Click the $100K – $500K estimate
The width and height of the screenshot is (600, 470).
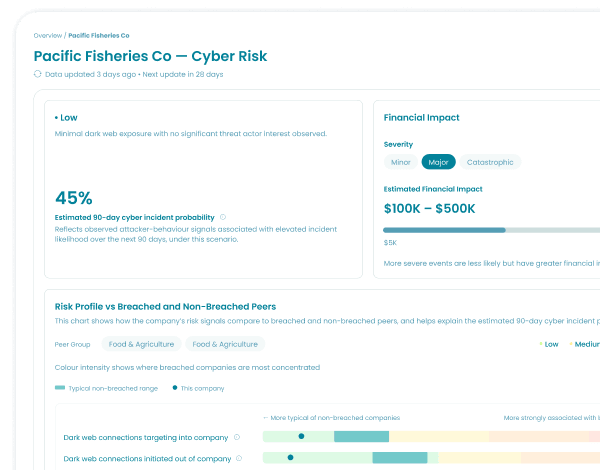(429, 209)
